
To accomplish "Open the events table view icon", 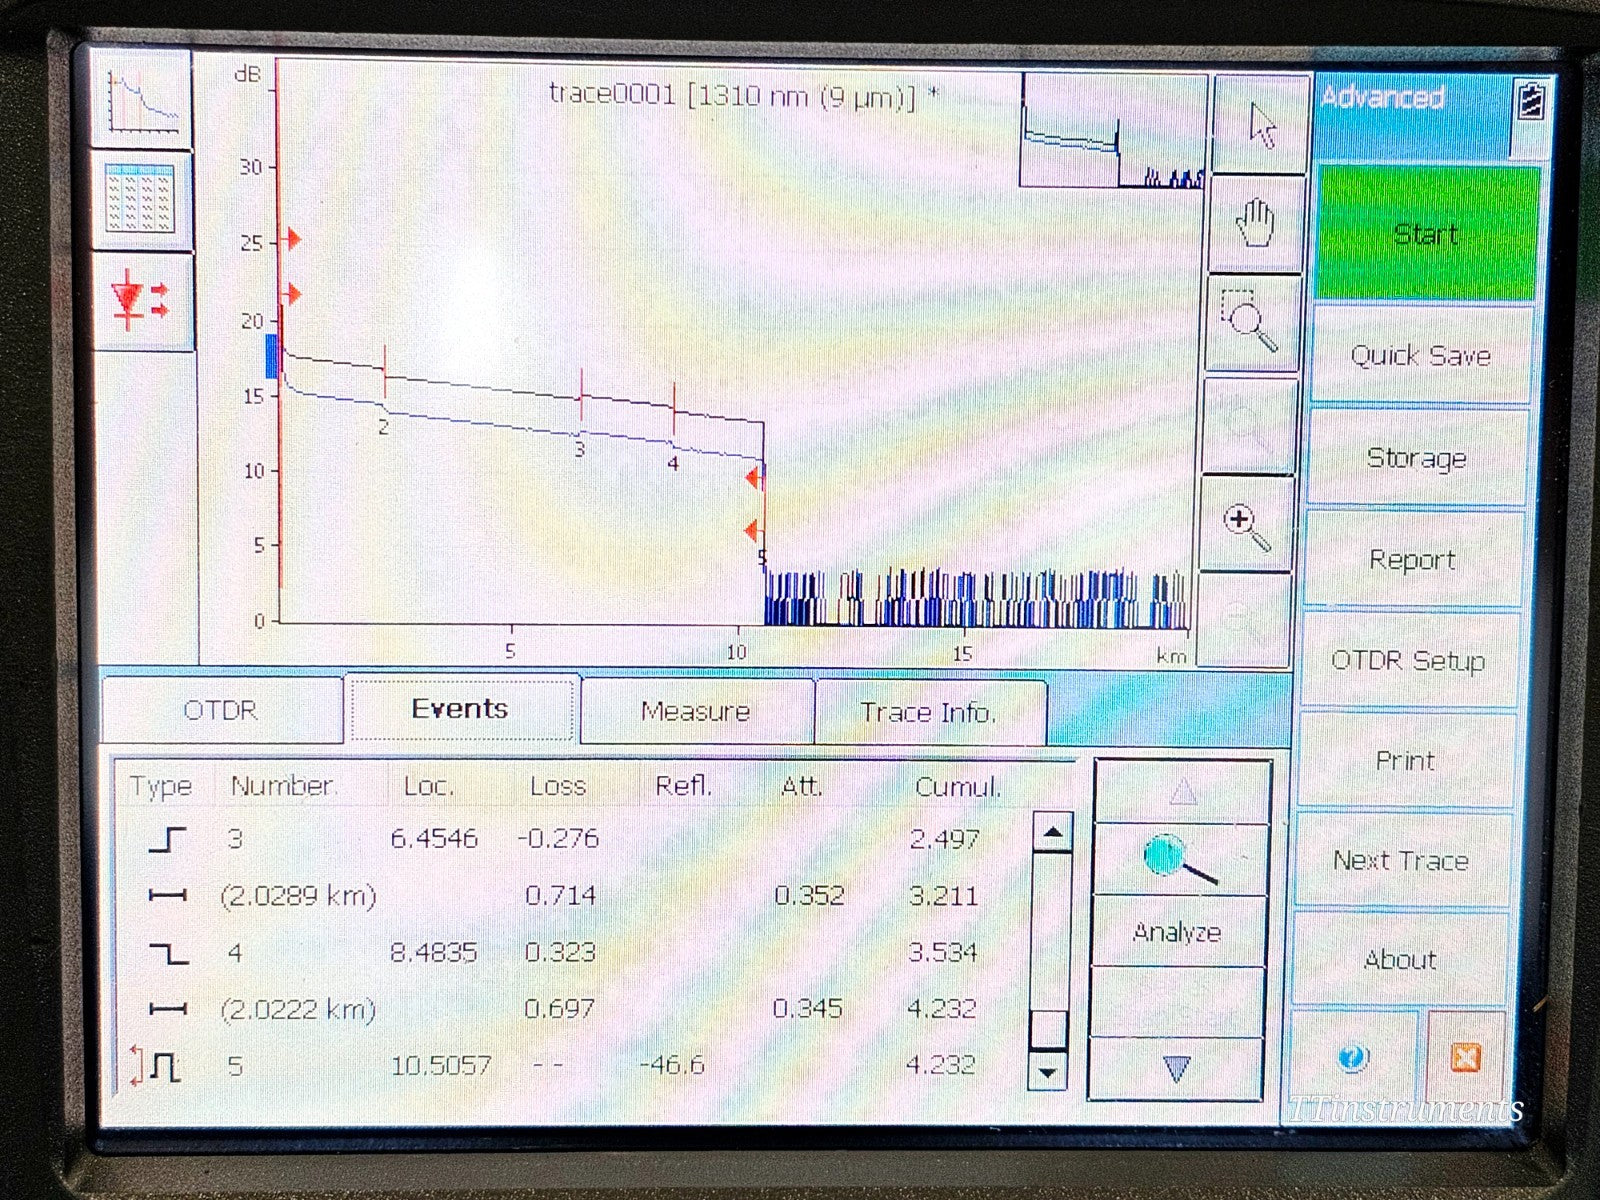I will (142, 201).
